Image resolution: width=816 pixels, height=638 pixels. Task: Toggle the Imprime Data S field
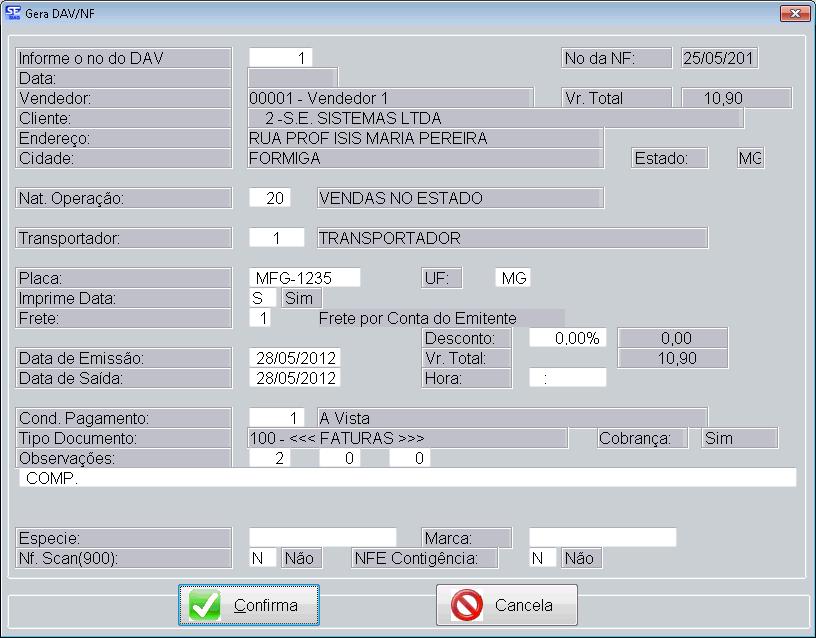[262, 298]
